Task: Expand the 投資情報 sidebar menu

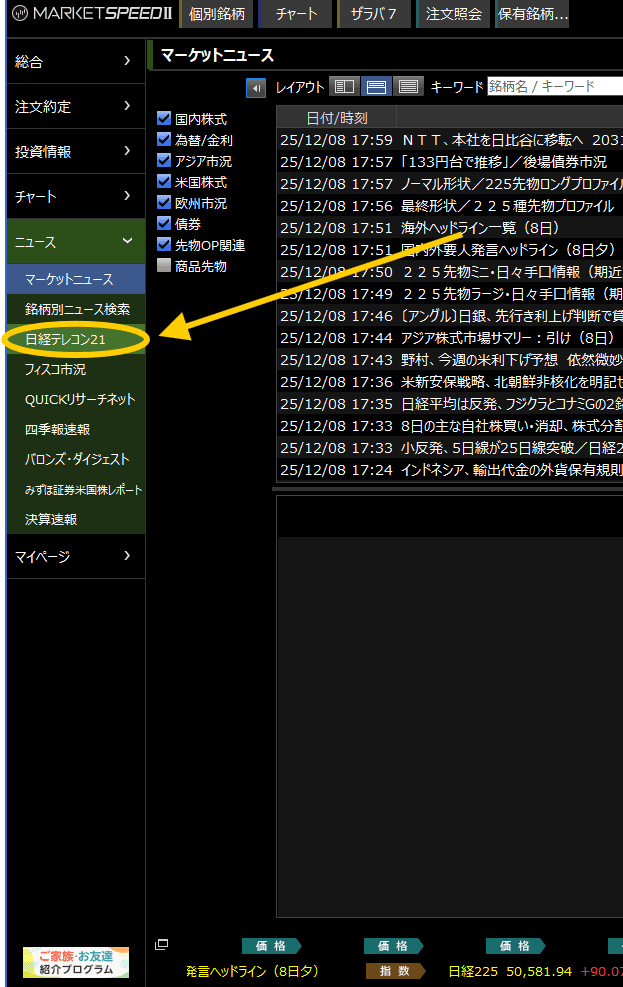Action: coord(76,151)
